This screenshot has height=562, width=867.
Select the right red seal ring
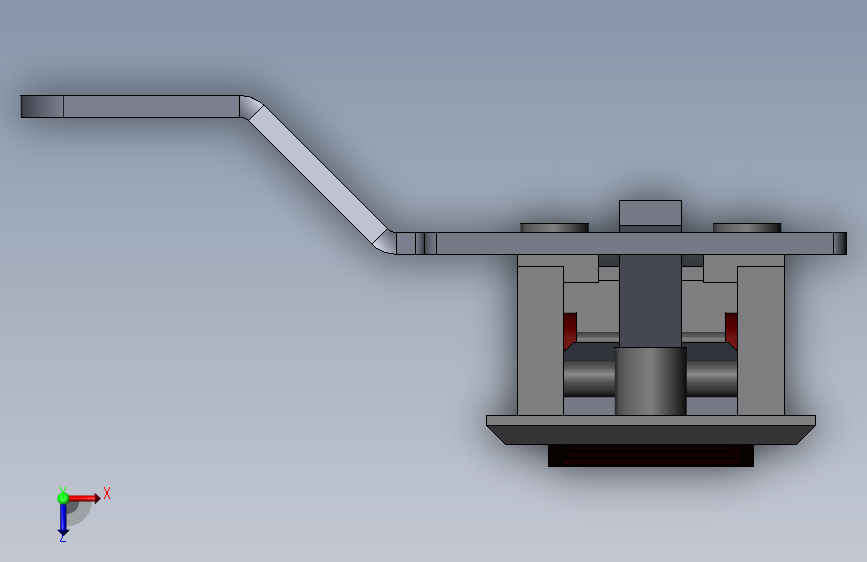[731, 331]
